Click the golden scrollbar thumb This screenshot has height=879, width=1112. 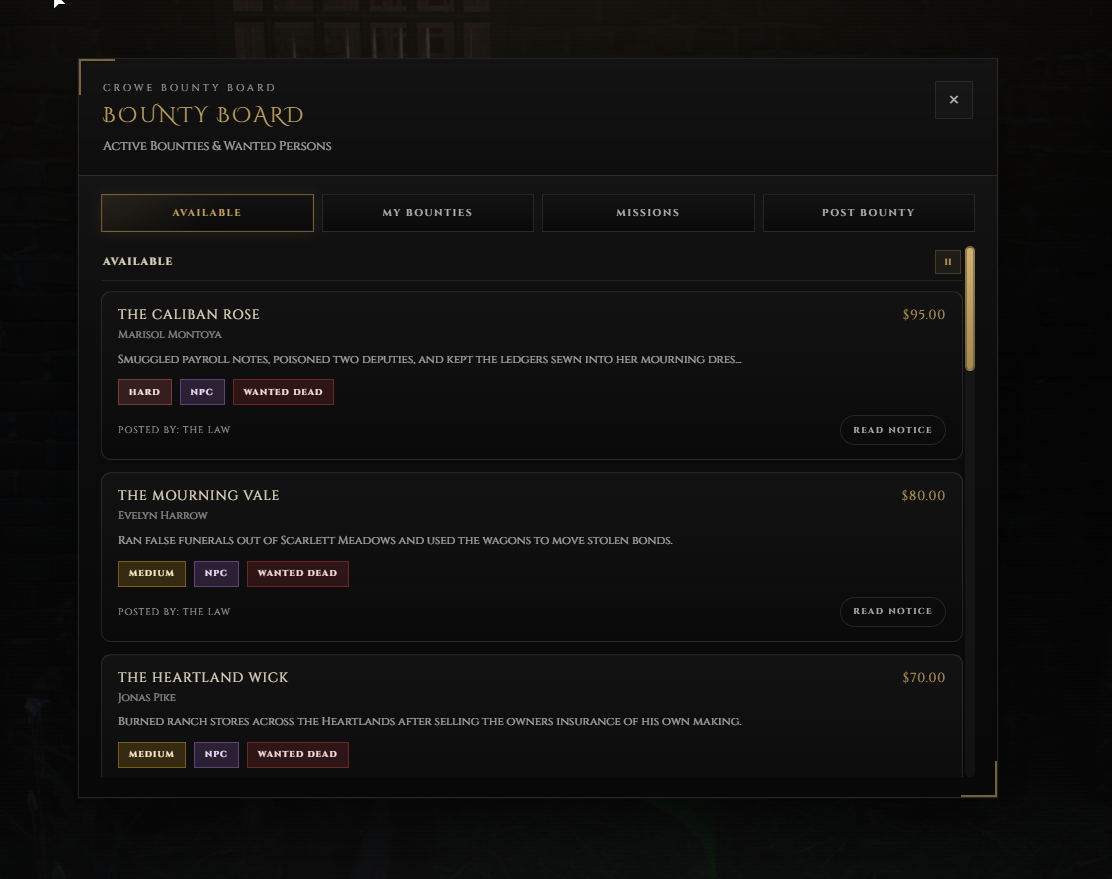970,309
